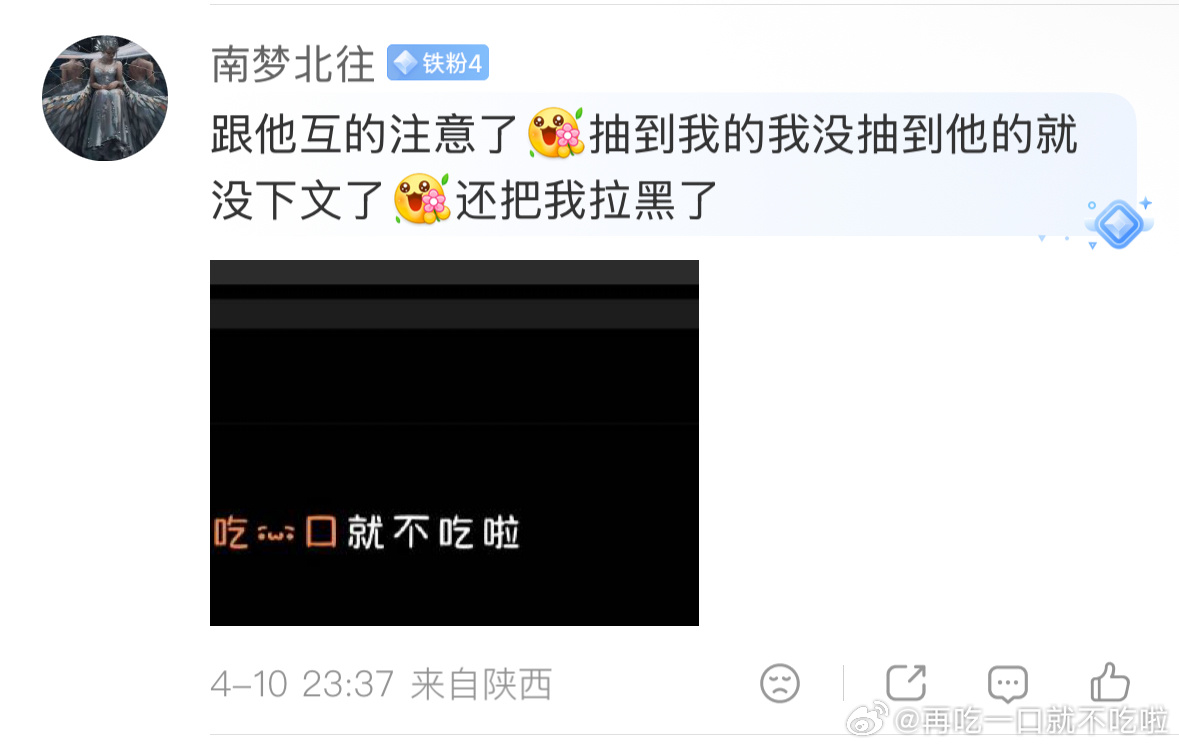1179x748 pixels.
Task: Click the 4-10 23:37 timestamp
Action: (x=302, y=684)
